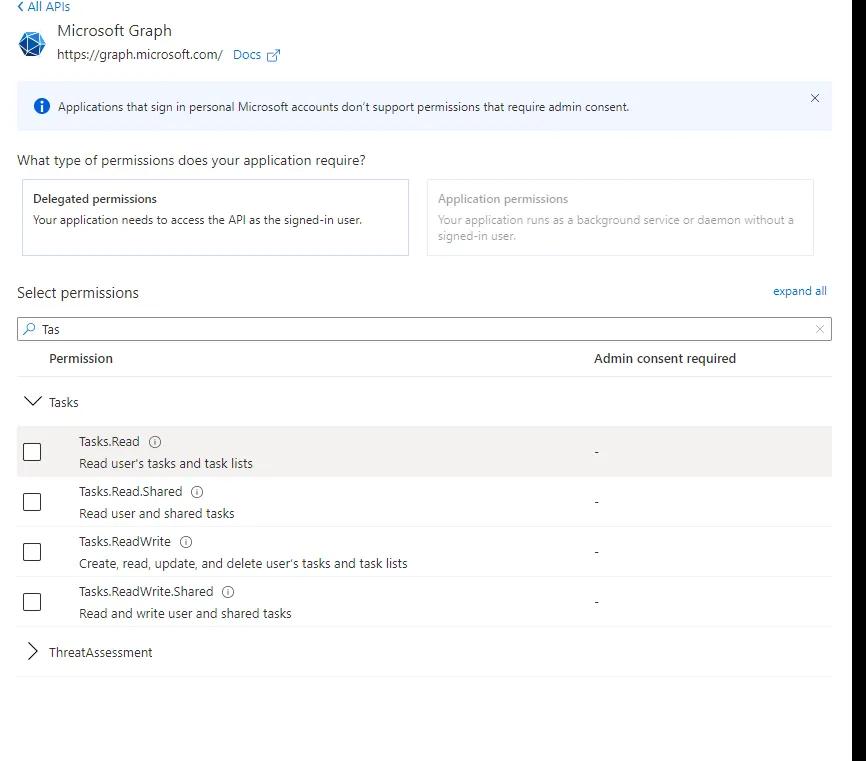Screen dimensions: 866x761
Task: Check the Tasks.Read permission checkbox
Action: click(32, 452)
